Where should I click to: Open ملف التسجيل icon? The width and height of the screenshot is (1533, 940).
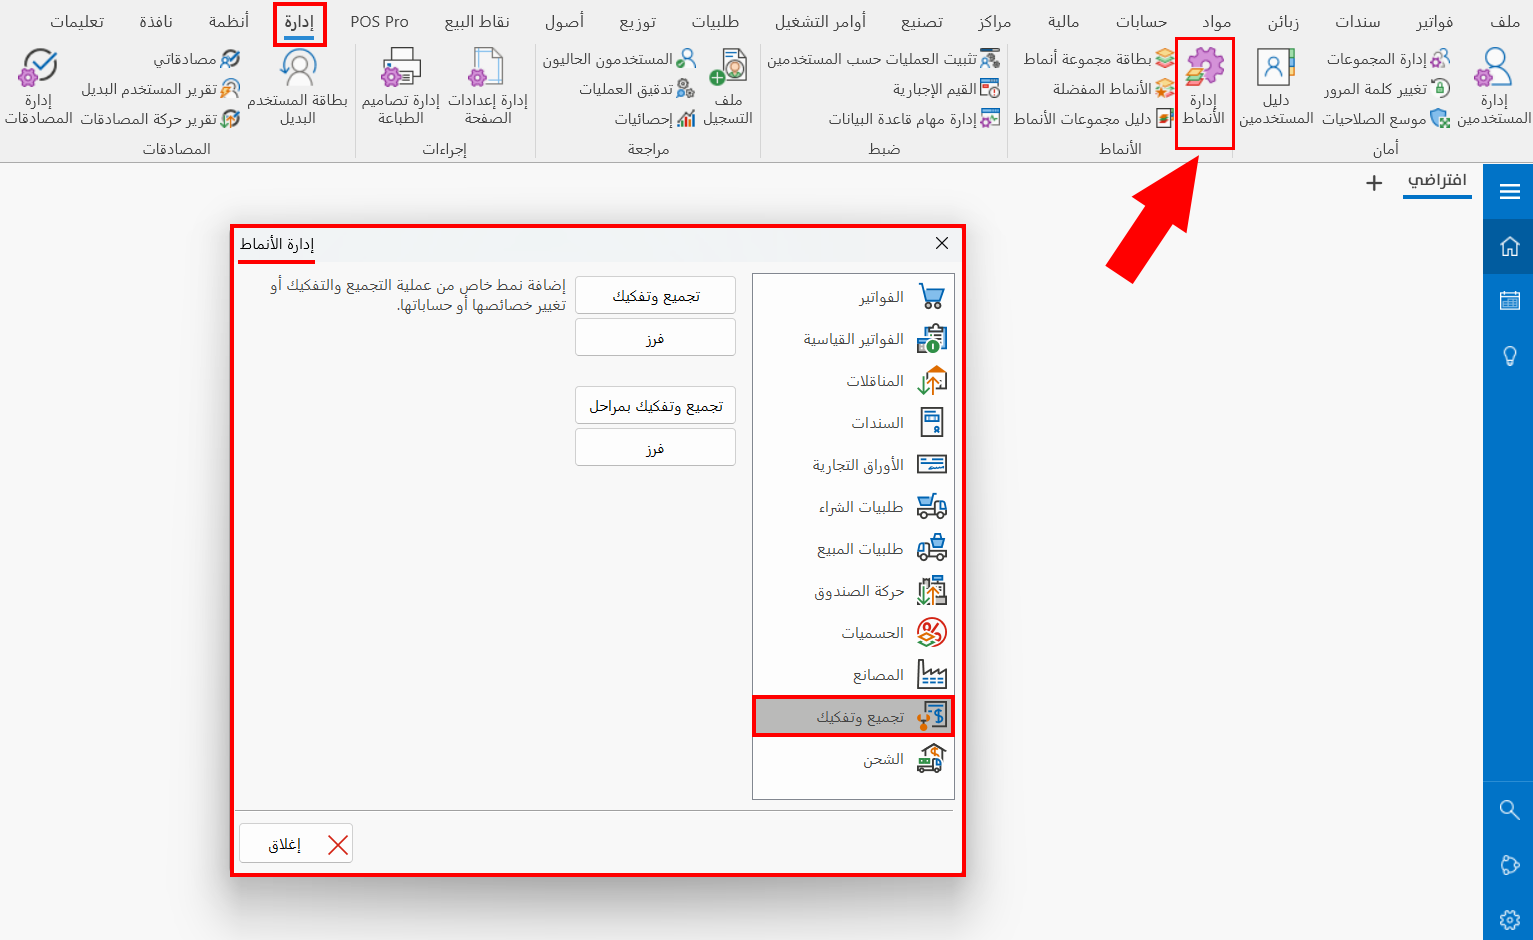[728, 88]
